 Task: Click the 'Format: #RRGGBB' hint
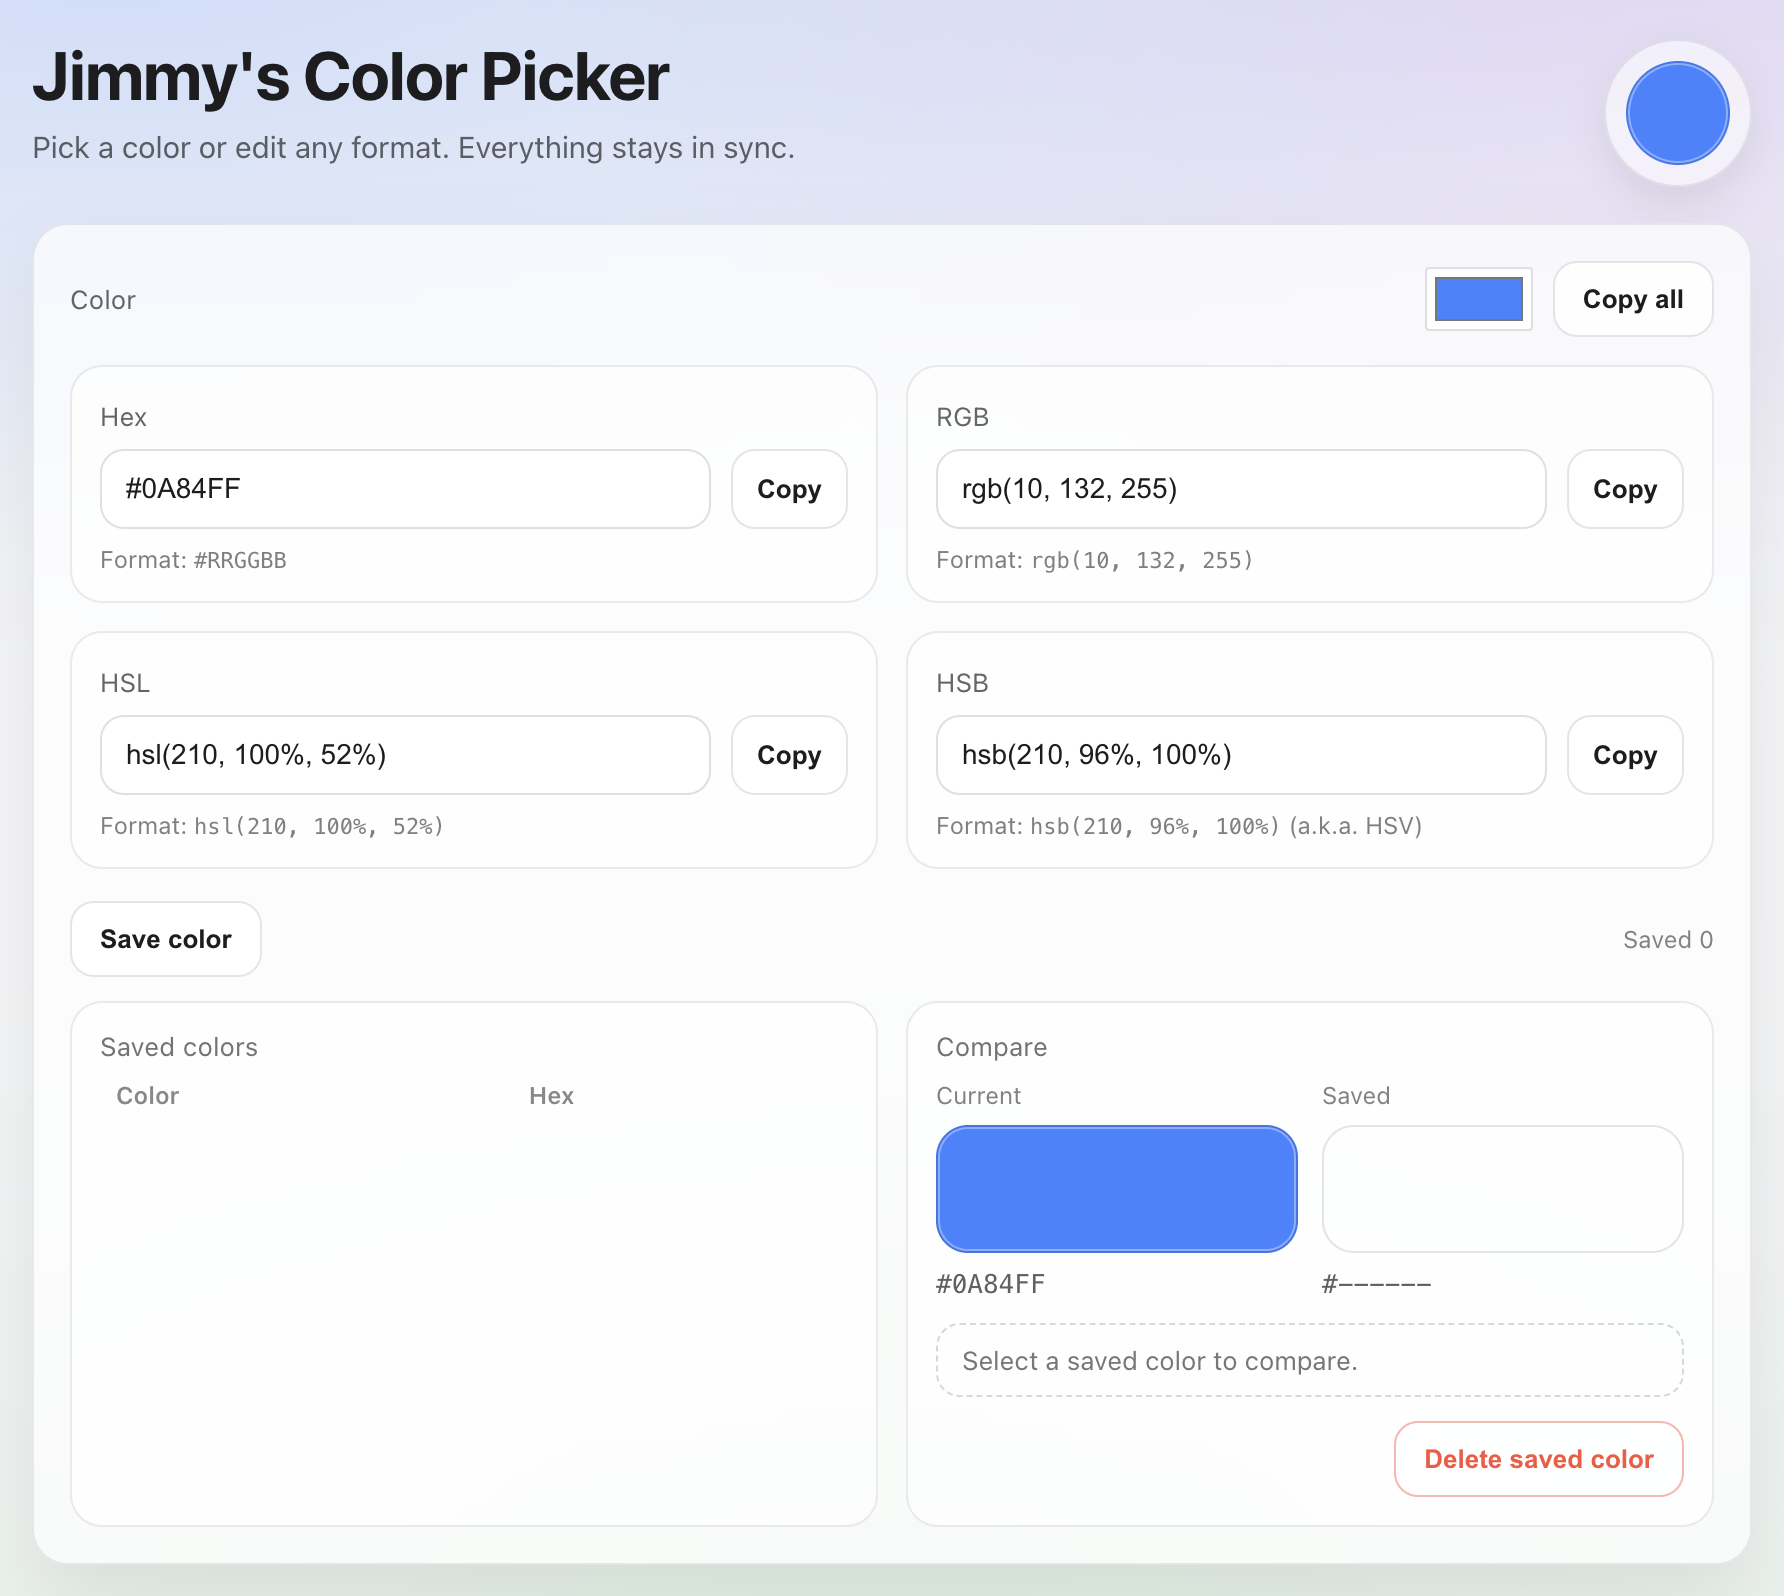(194, 560)
